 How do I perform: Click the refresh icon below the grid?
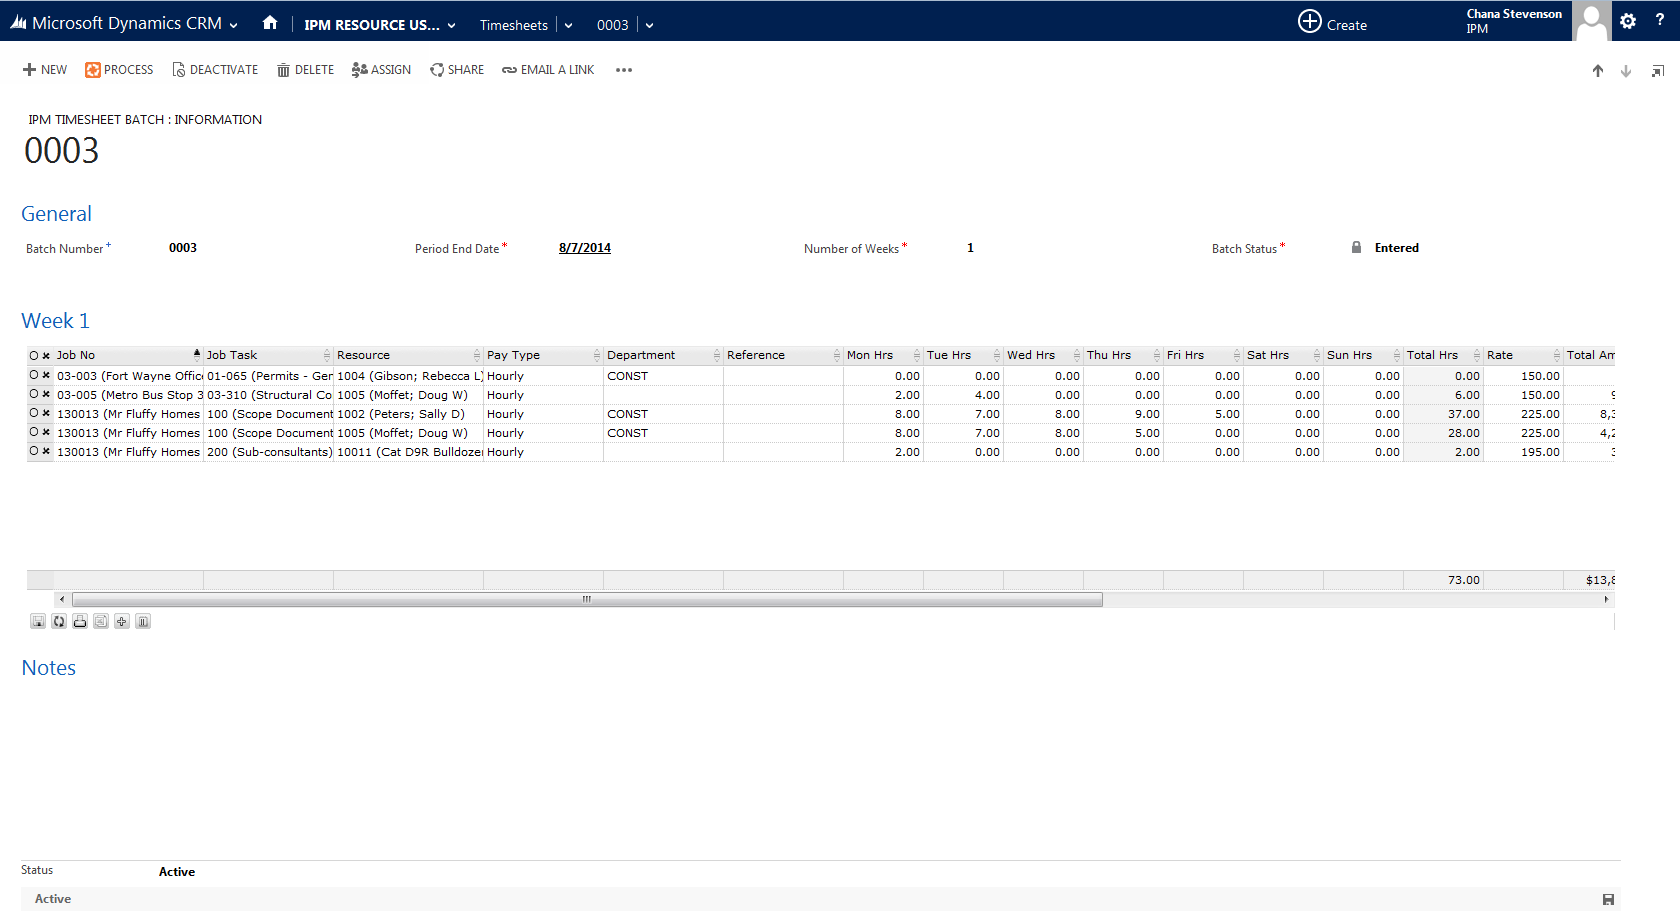[59, 622]
